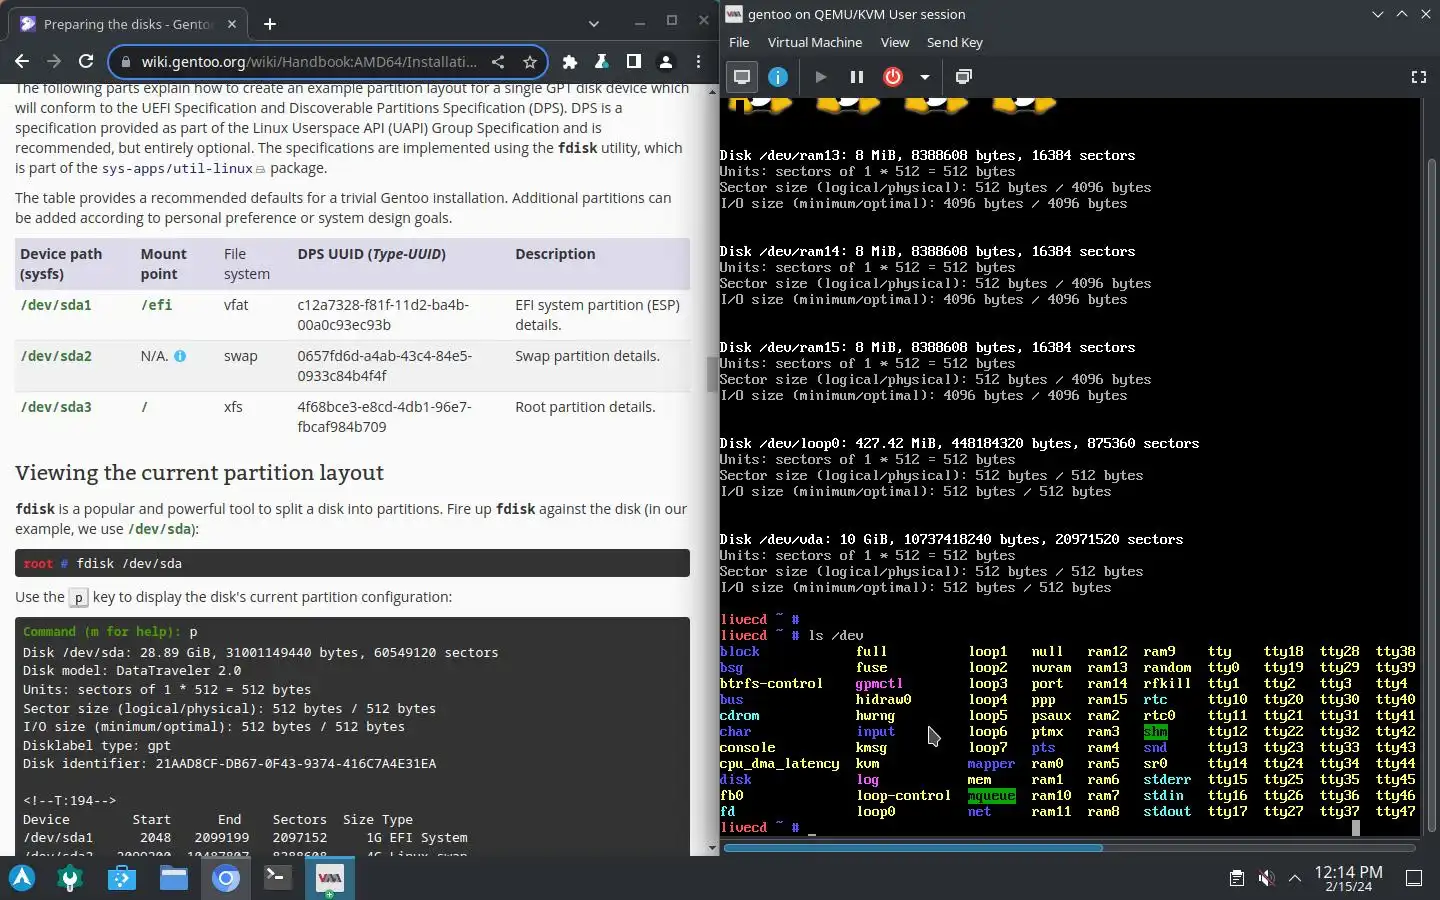Switch to Virtual Machine Manager taskbar icon
Viewport: 1440px width, 900px height.
330,878
